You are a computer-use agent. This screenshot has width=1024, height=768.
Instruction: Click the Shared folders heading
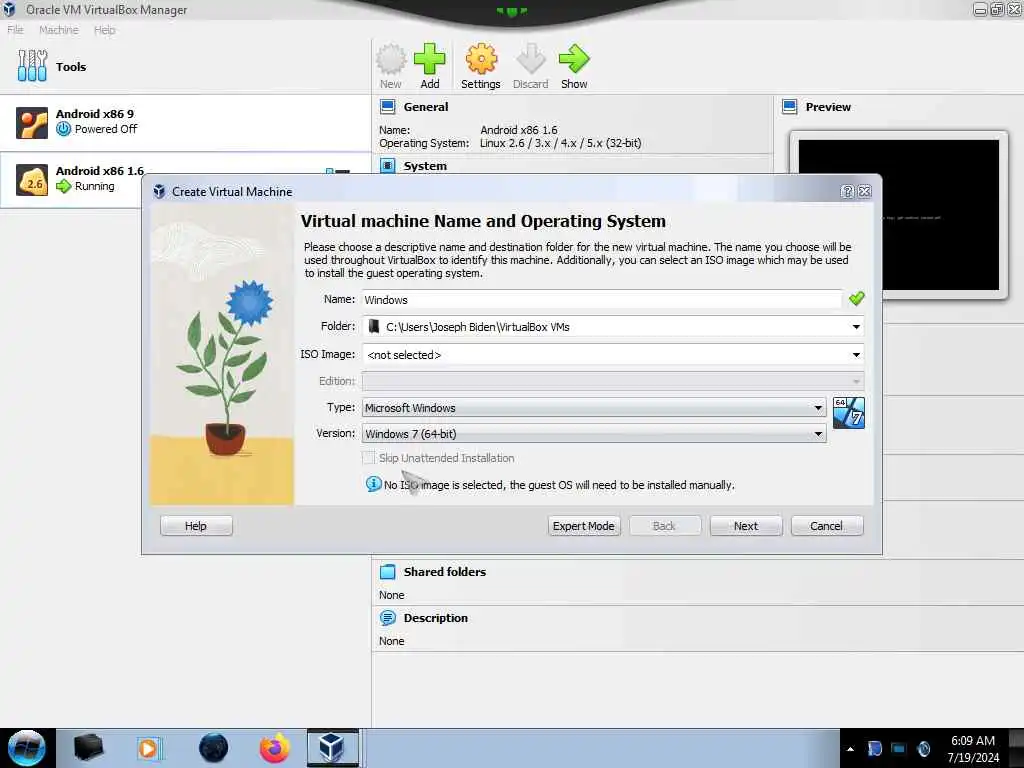445,571
